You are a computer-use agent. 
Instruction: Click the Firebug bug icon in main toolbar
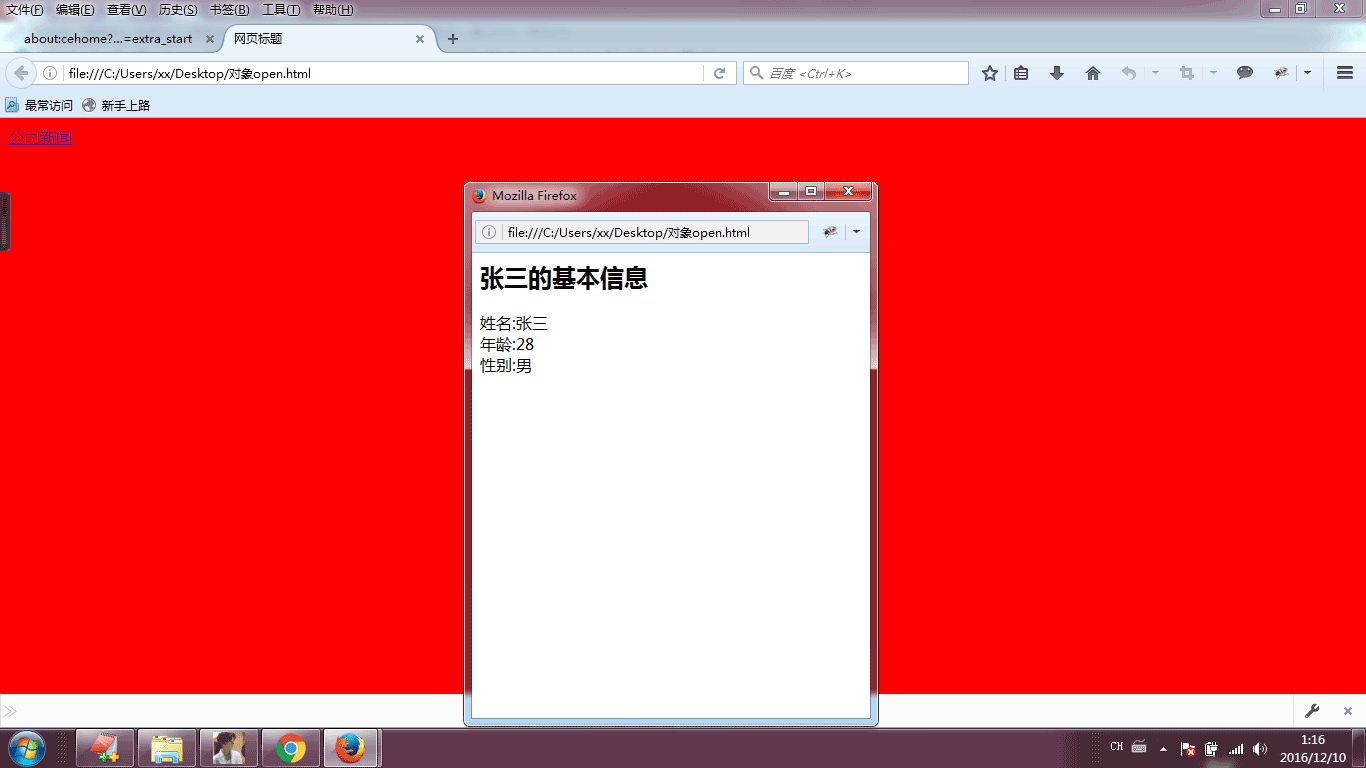click(x=1281, y=73)
